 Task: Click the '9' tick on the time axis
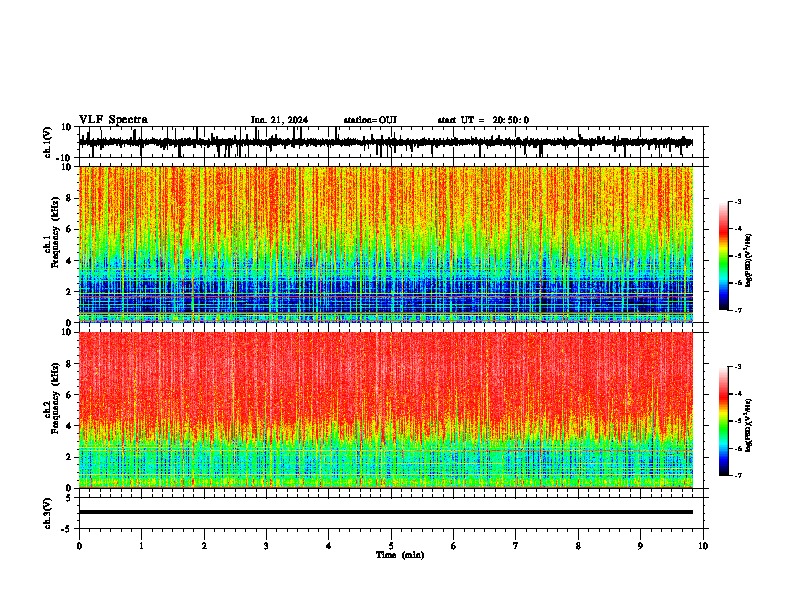[640, 546]
